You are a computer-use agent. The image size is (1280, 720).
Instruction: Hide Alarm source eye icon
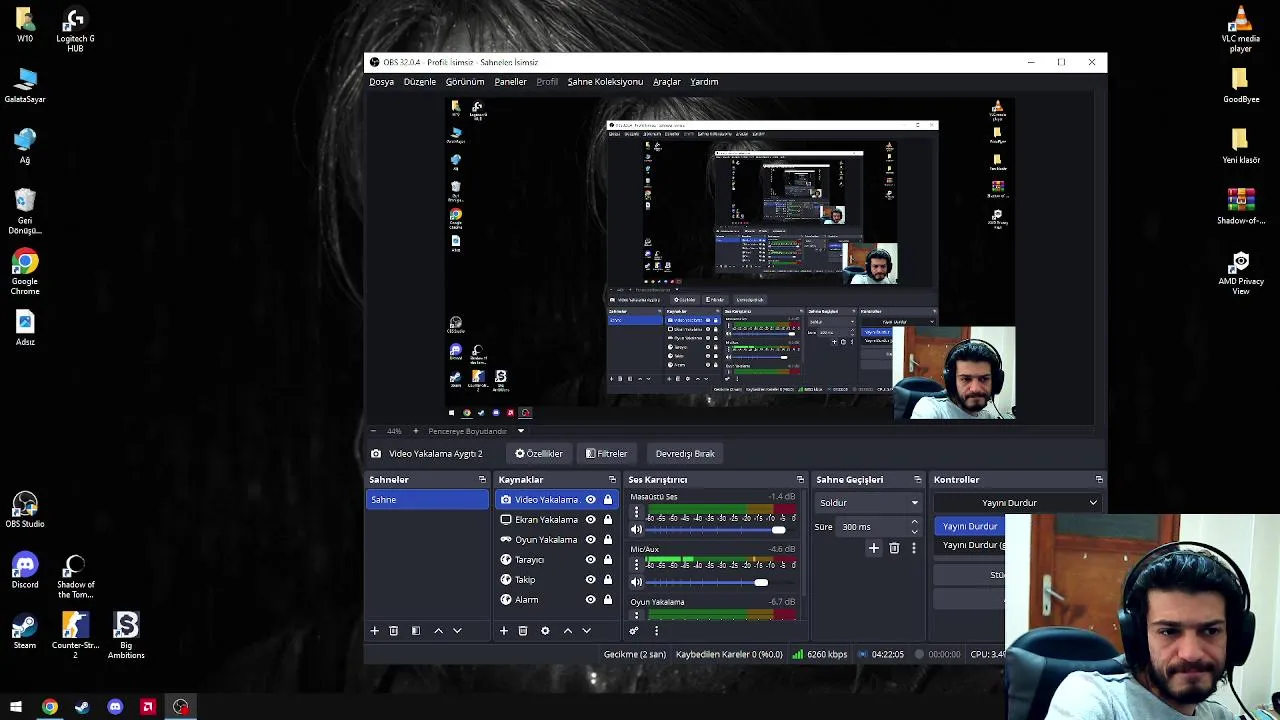coord(590,600)
